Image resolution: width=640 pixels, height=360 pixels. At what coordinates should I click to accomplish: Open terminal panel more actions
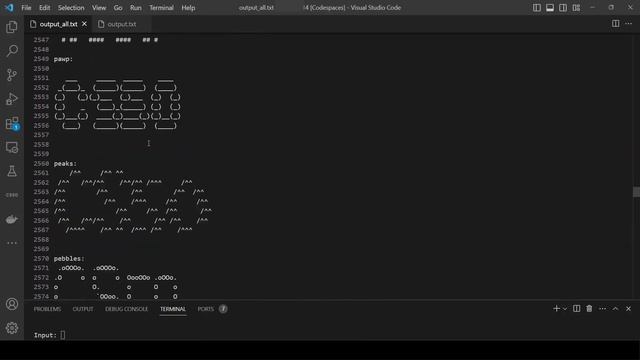(x=602, y=309)
